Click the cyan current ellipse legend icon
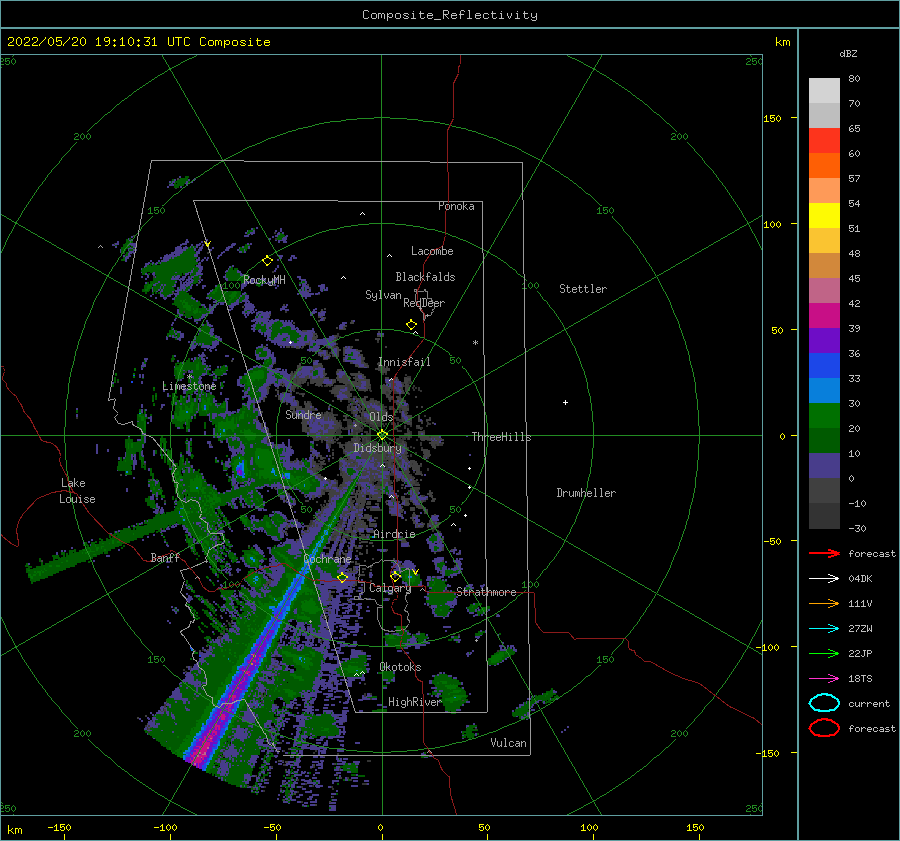The width and height of the screenshot is (900, 841). (824, 703)
